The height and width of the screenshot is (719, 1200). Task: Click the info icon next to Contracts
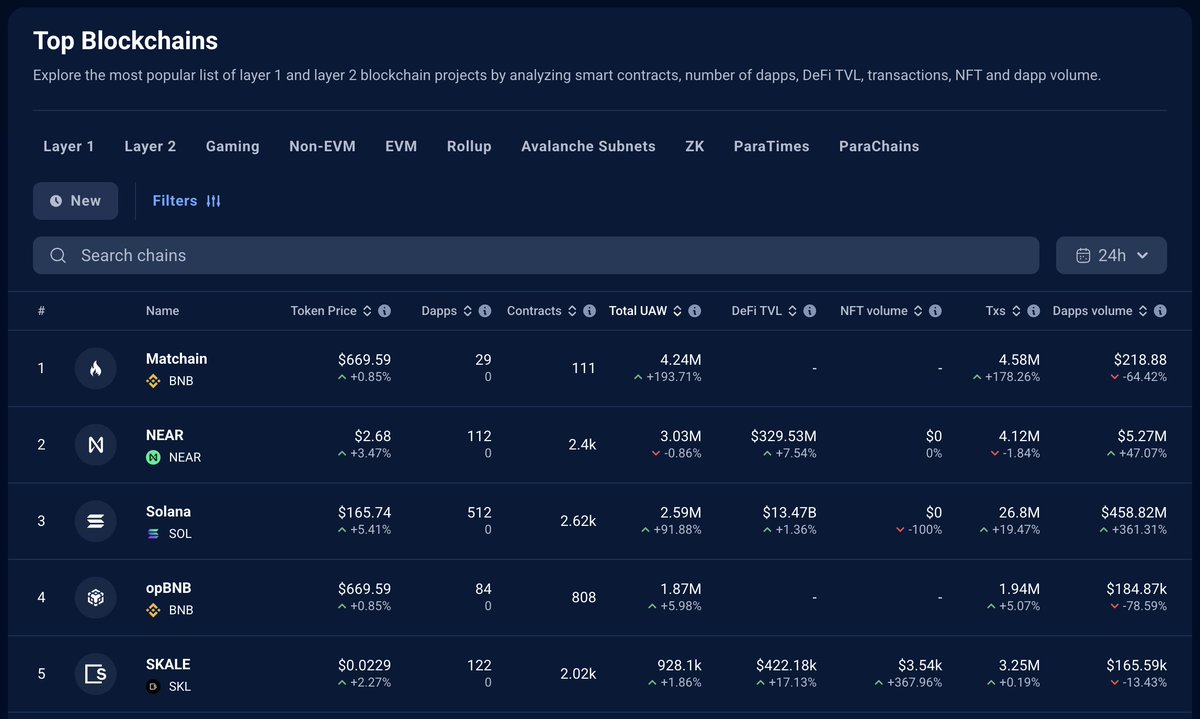pyautogui.click(x=590, y=311)
